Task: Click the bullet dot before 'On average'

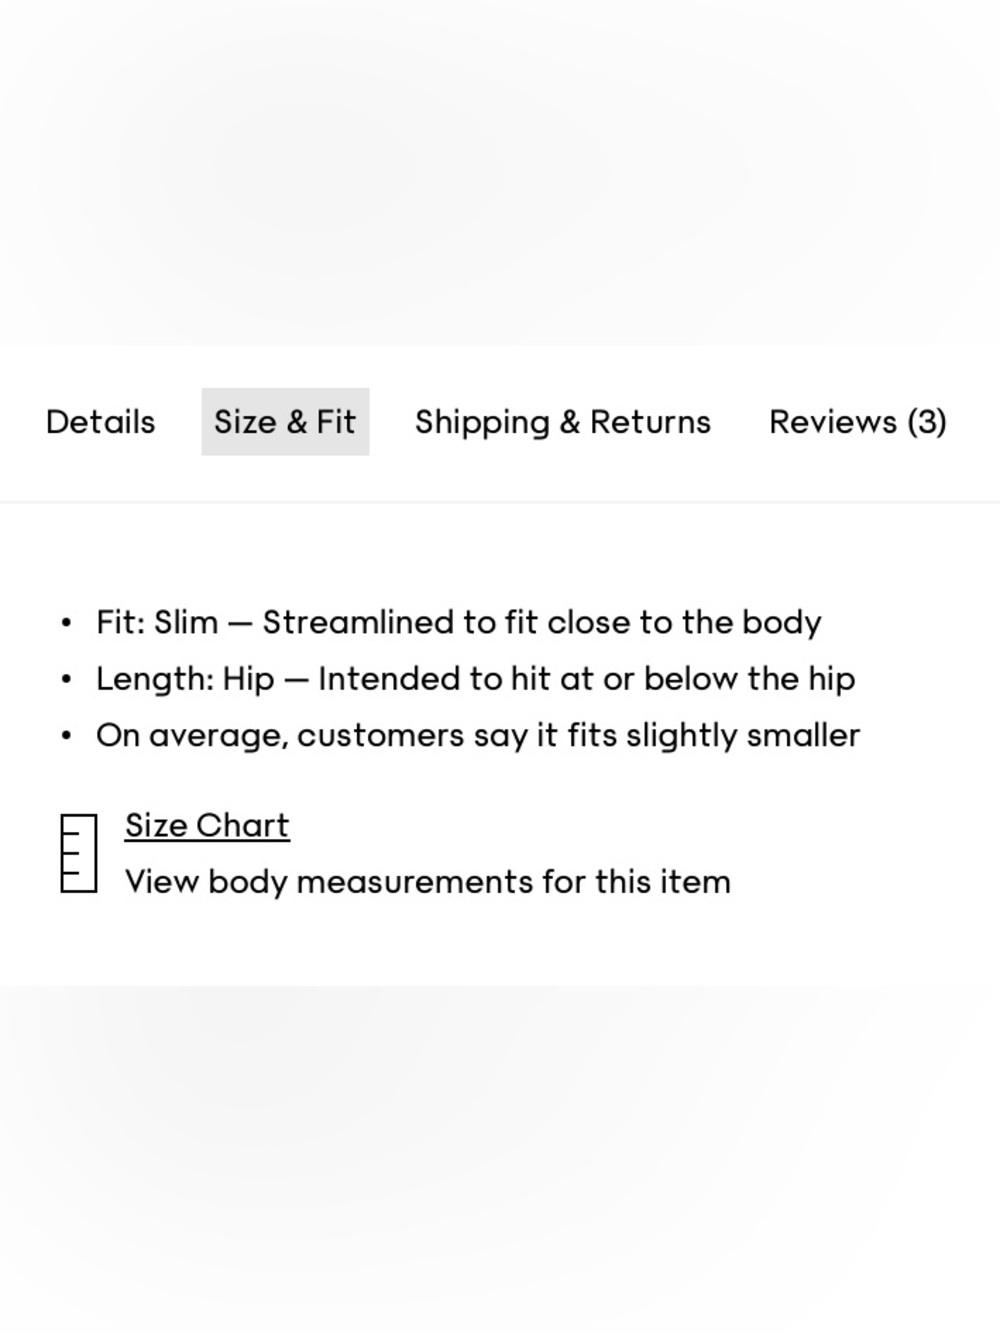Action: 66,737
